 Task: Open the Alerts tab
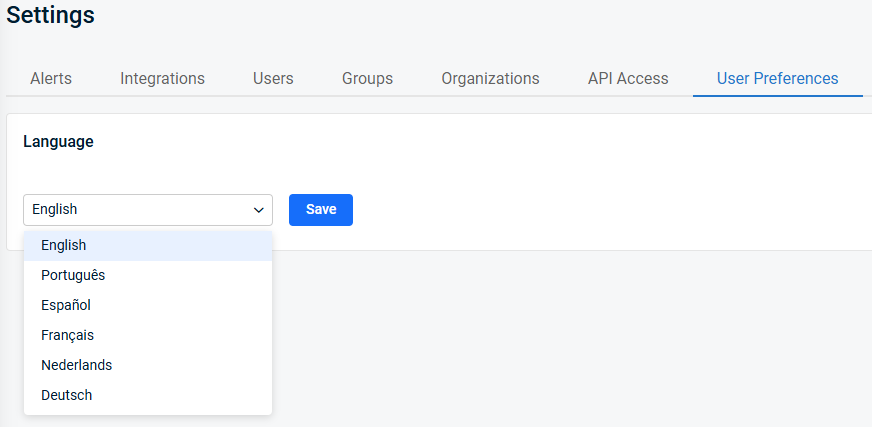pyautogui.click(x=51, y=78)
